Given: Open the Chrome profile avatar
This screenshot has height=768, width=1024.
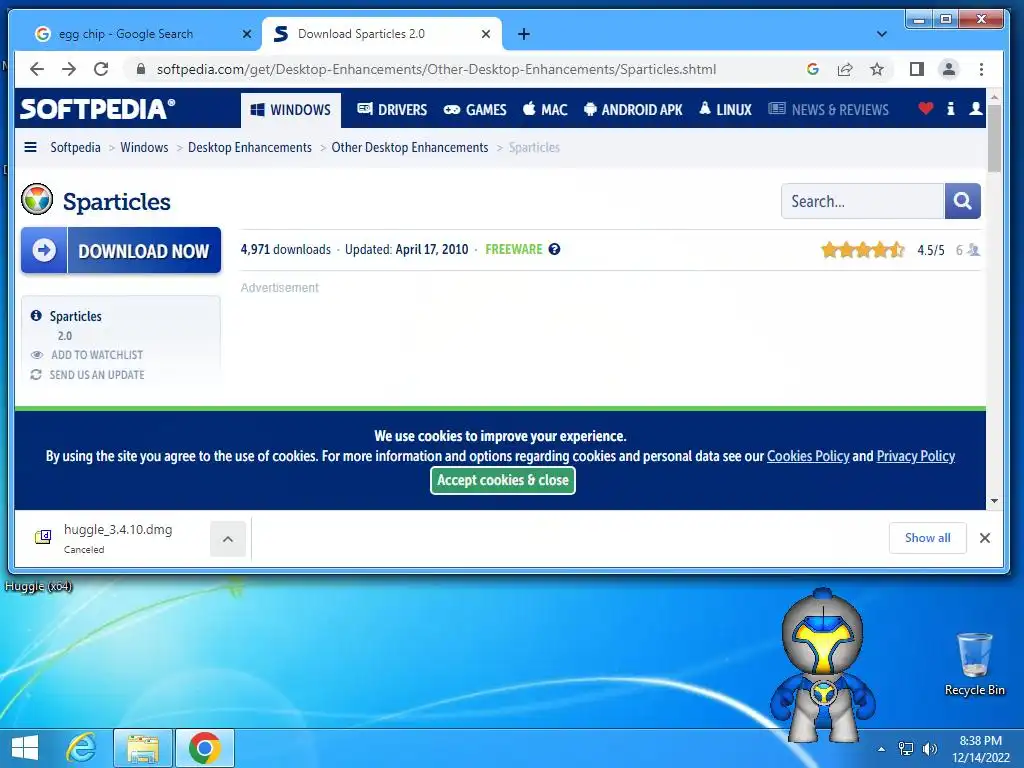Looking at the screenshot, I should pos(949,69).
